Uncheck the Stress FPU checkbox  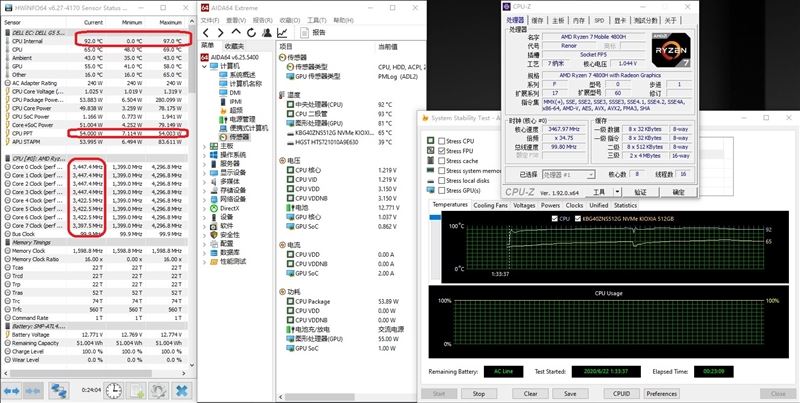(x=442, y=151)
